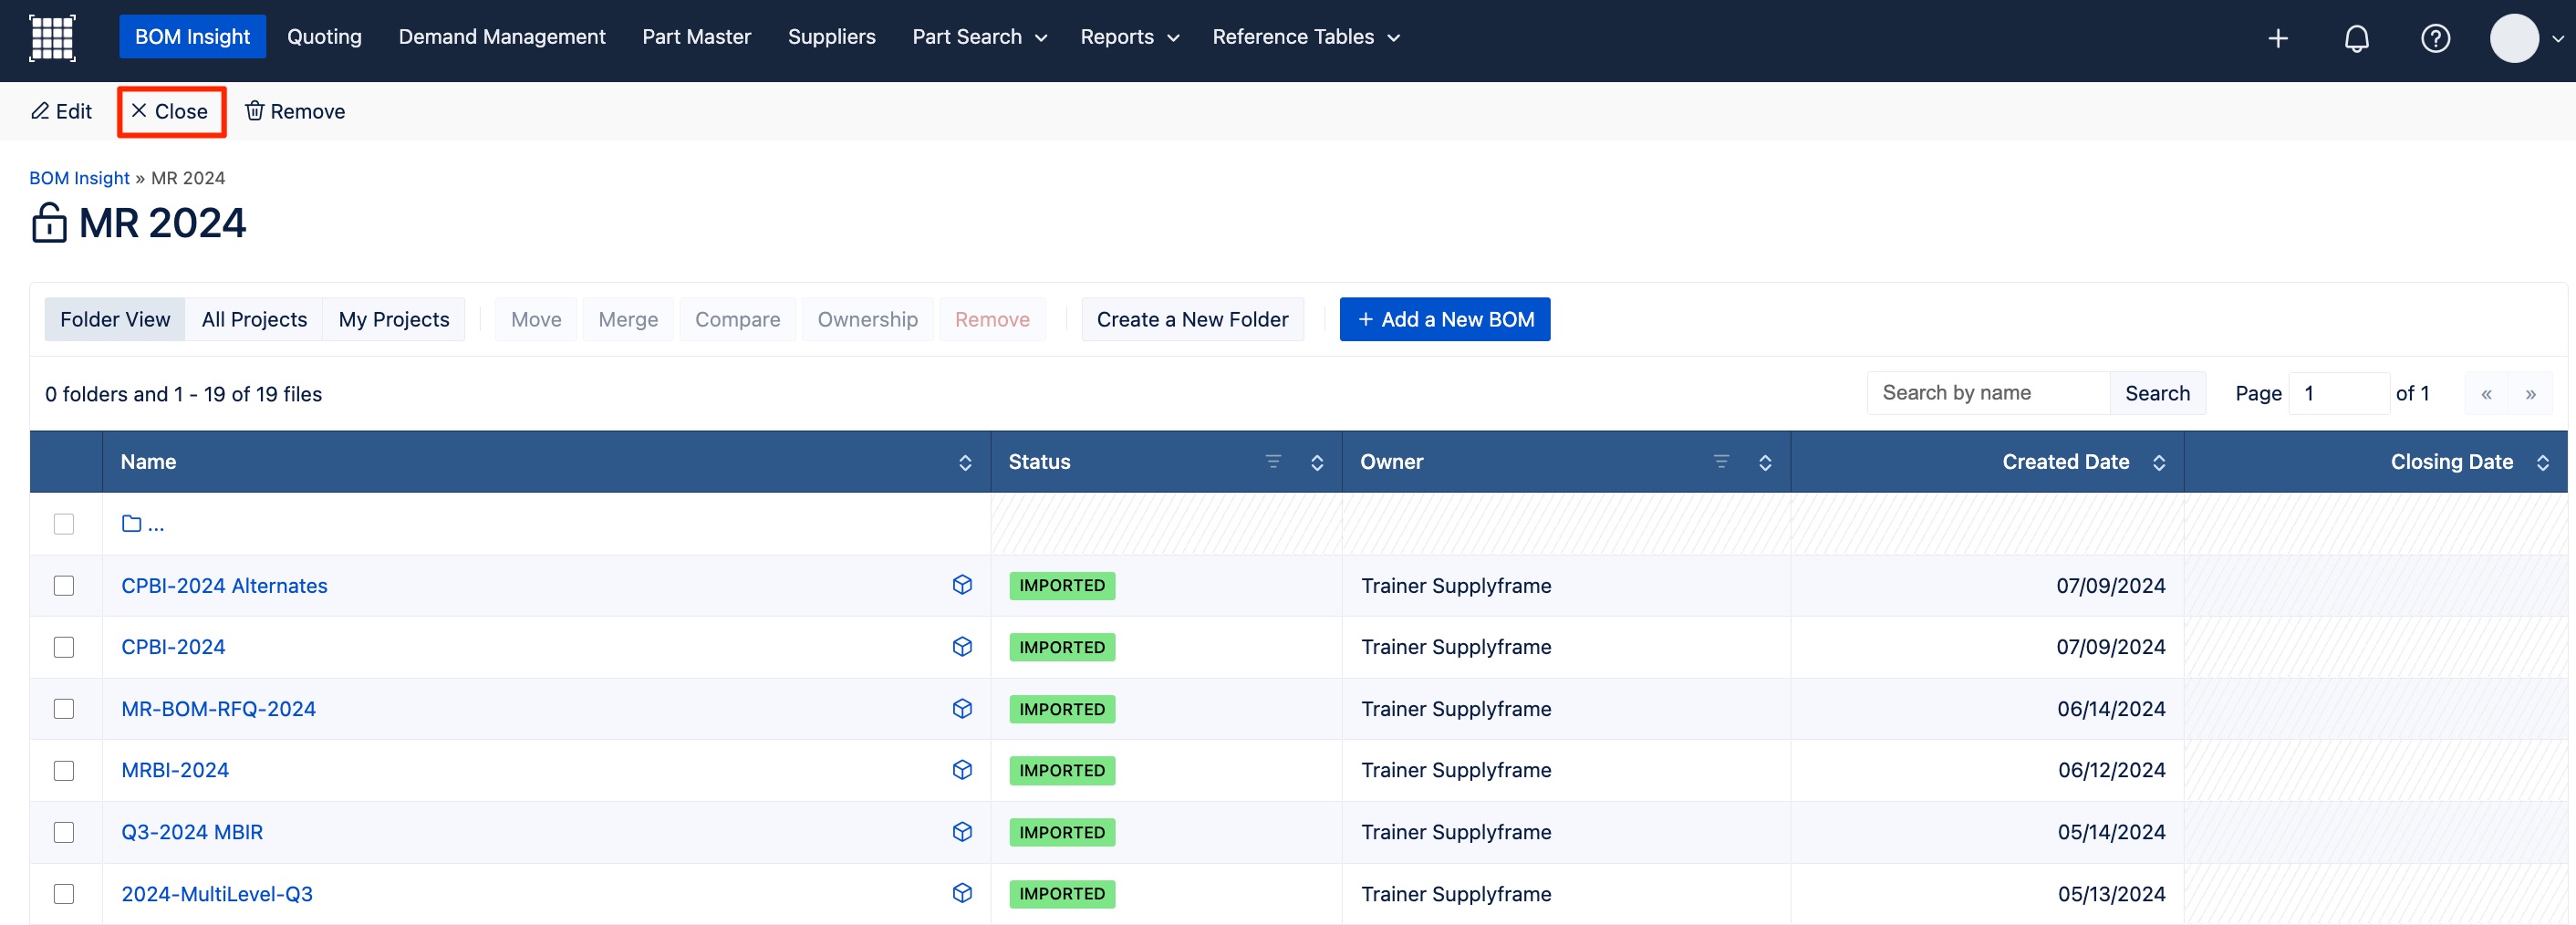
Task: Switch to All Projects tab
Action: (x=254, y=320)
